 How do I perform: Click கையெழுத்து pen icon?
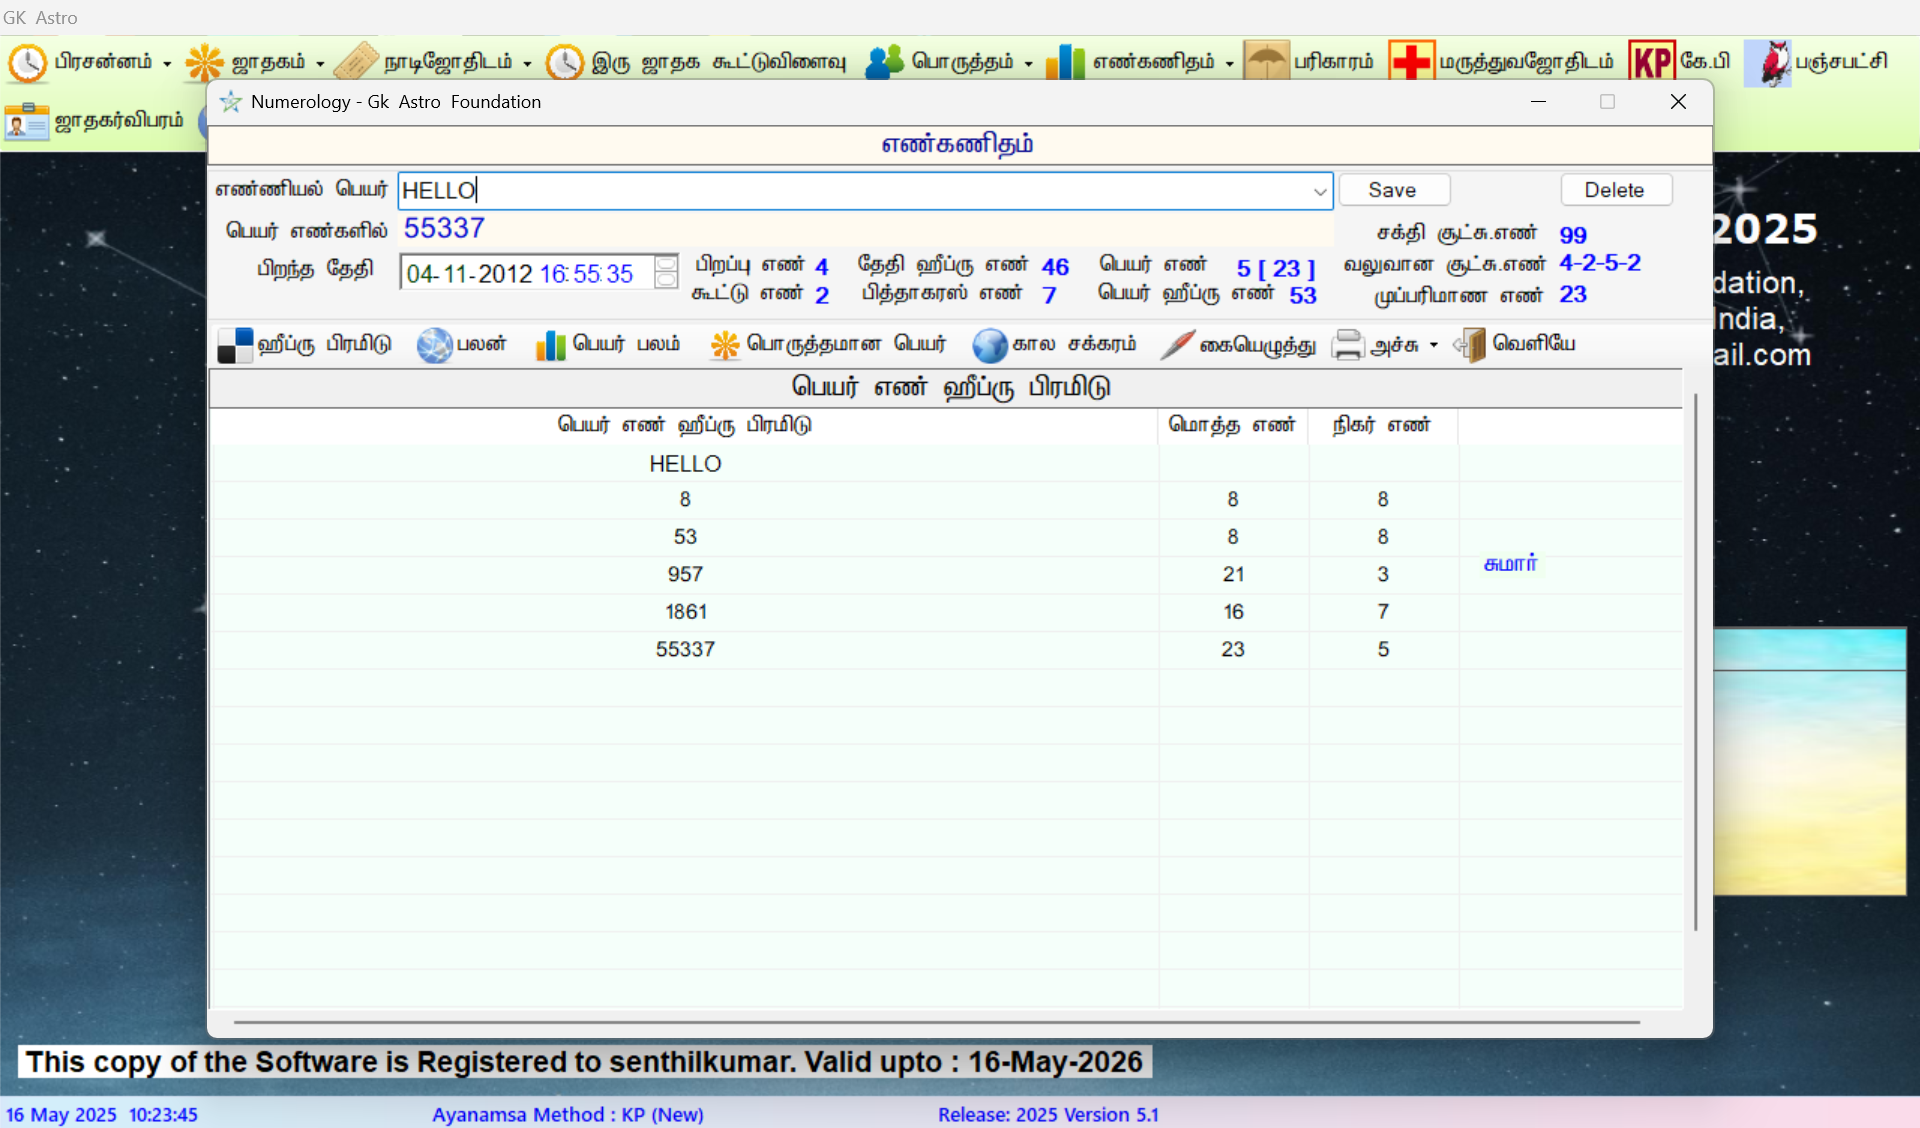coord(1177,345)
